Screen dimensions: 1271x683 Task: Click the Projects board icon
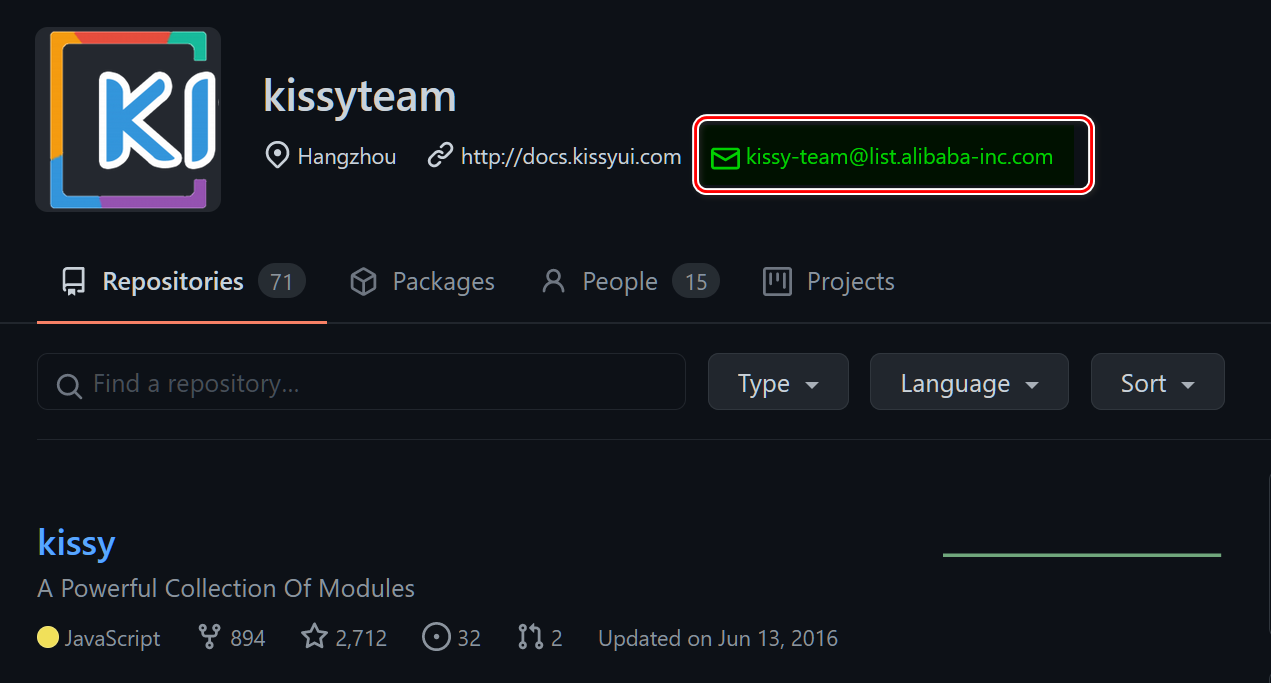777,282
